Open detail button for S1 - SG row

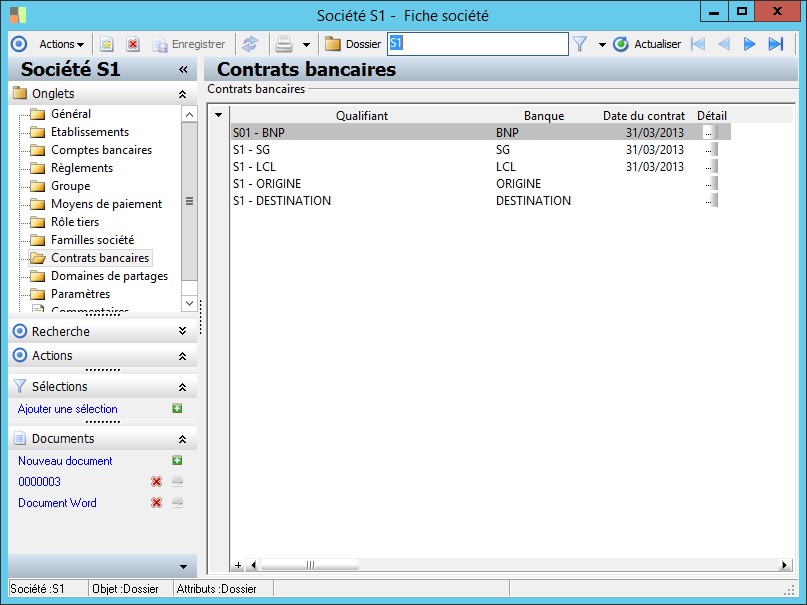pyautogui.click(x=709, y=150)
